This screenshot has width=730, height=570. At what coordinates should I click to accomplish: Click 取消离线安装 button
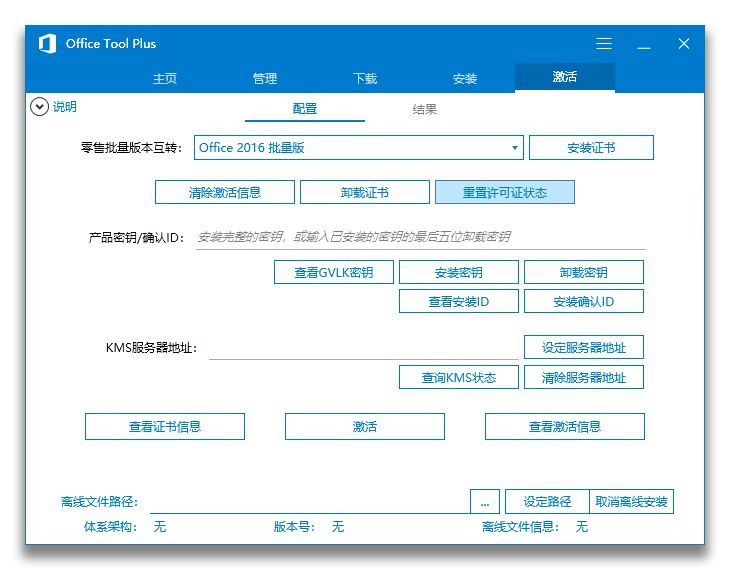click(631, 502)
